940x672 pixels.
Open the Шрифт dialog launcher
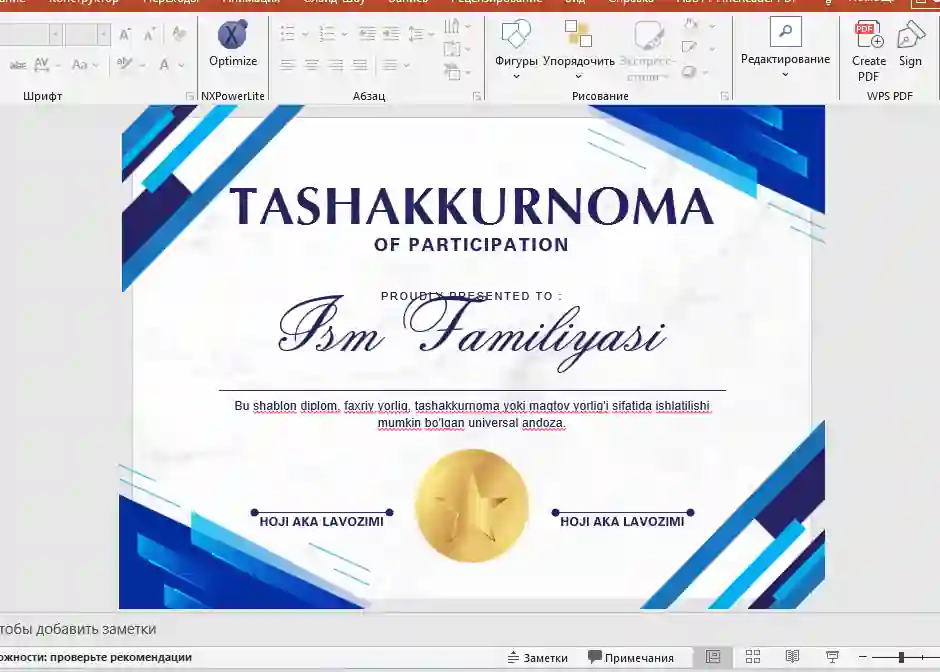[x=189, y=96]
